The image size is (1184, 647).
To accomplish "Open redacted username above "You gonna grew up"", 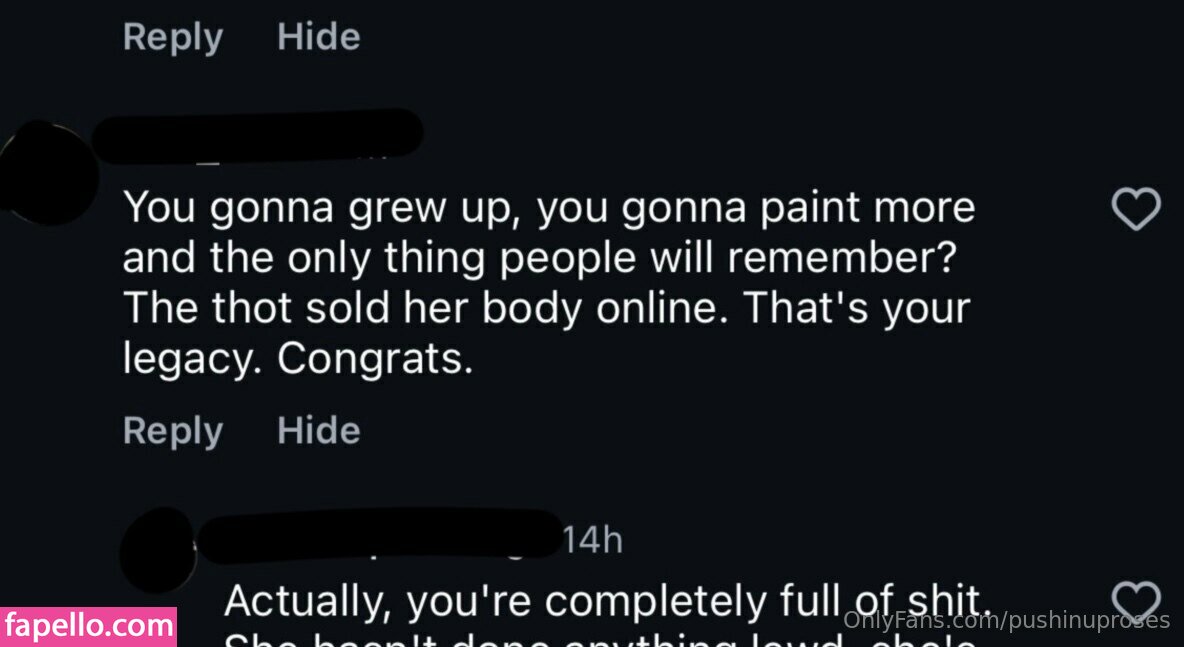I will tap(257, 137).
